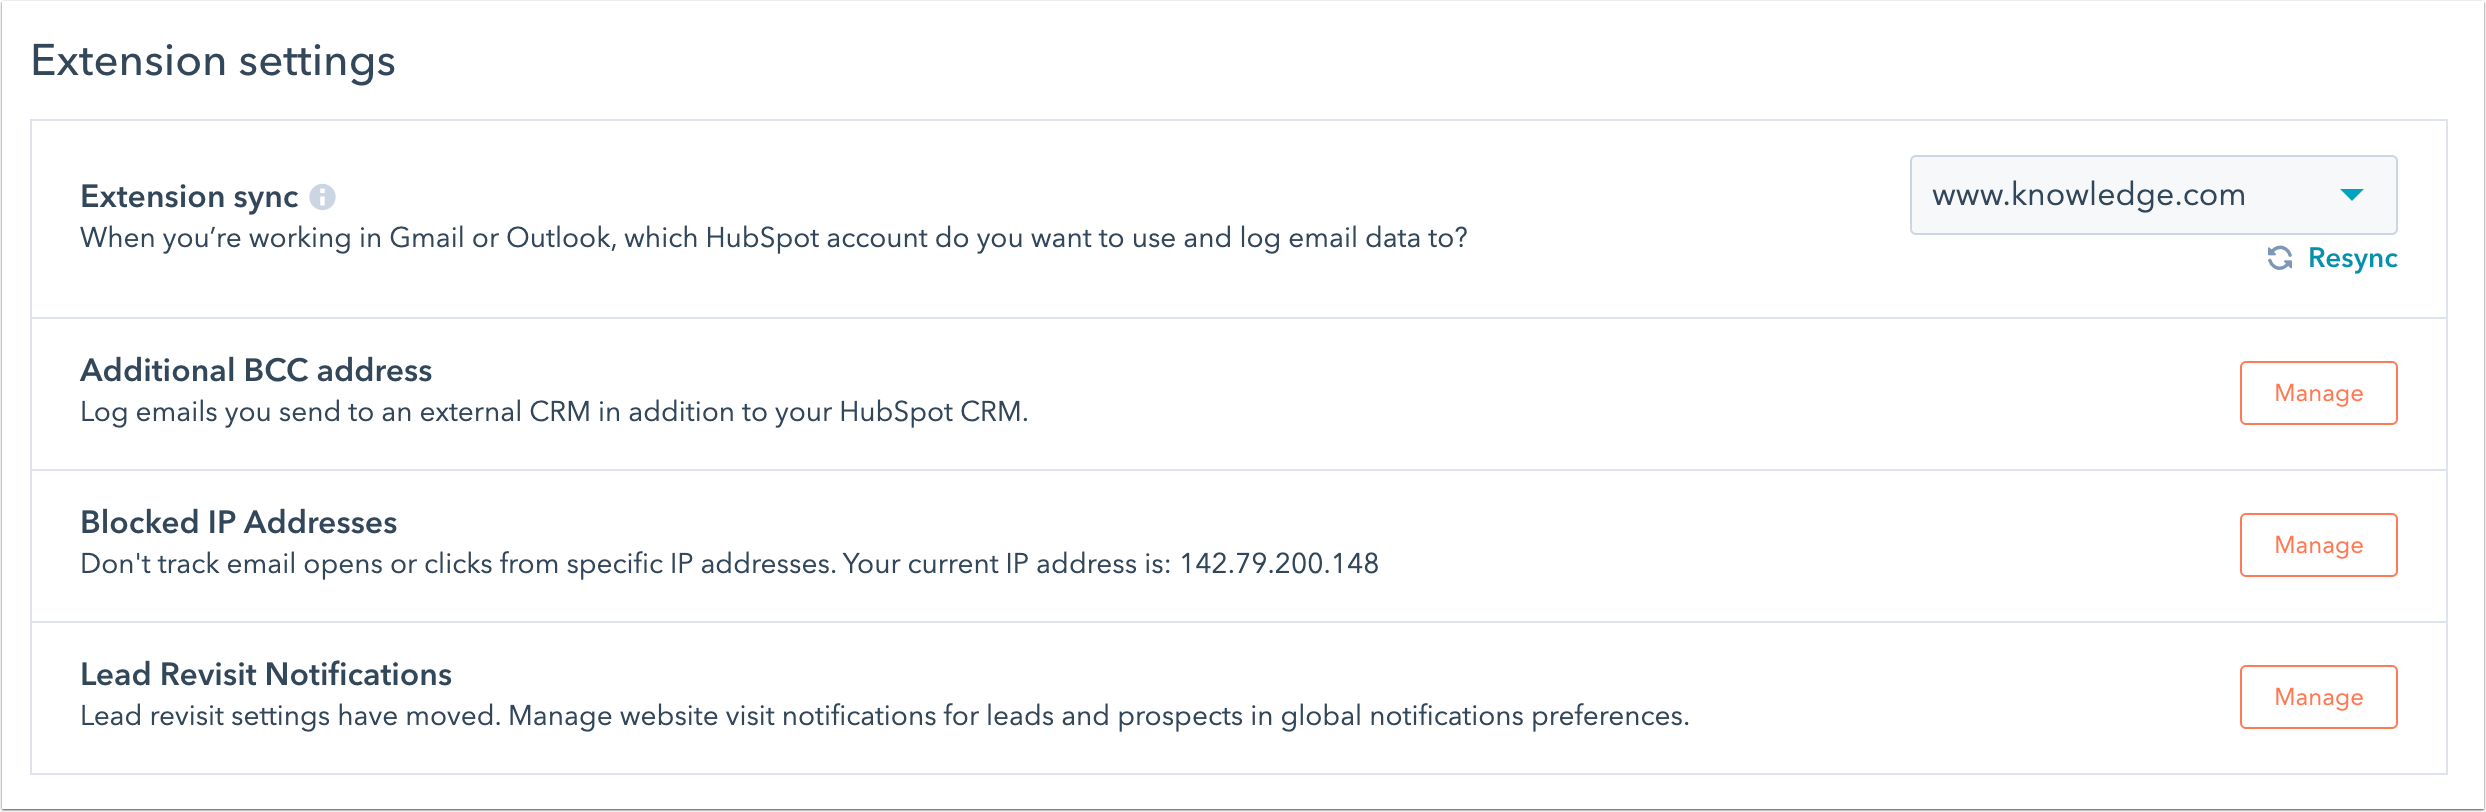The image size is (2486, 812).
Task: Click Manage for Additional BCC address
Action: (x=2318, y=393)
